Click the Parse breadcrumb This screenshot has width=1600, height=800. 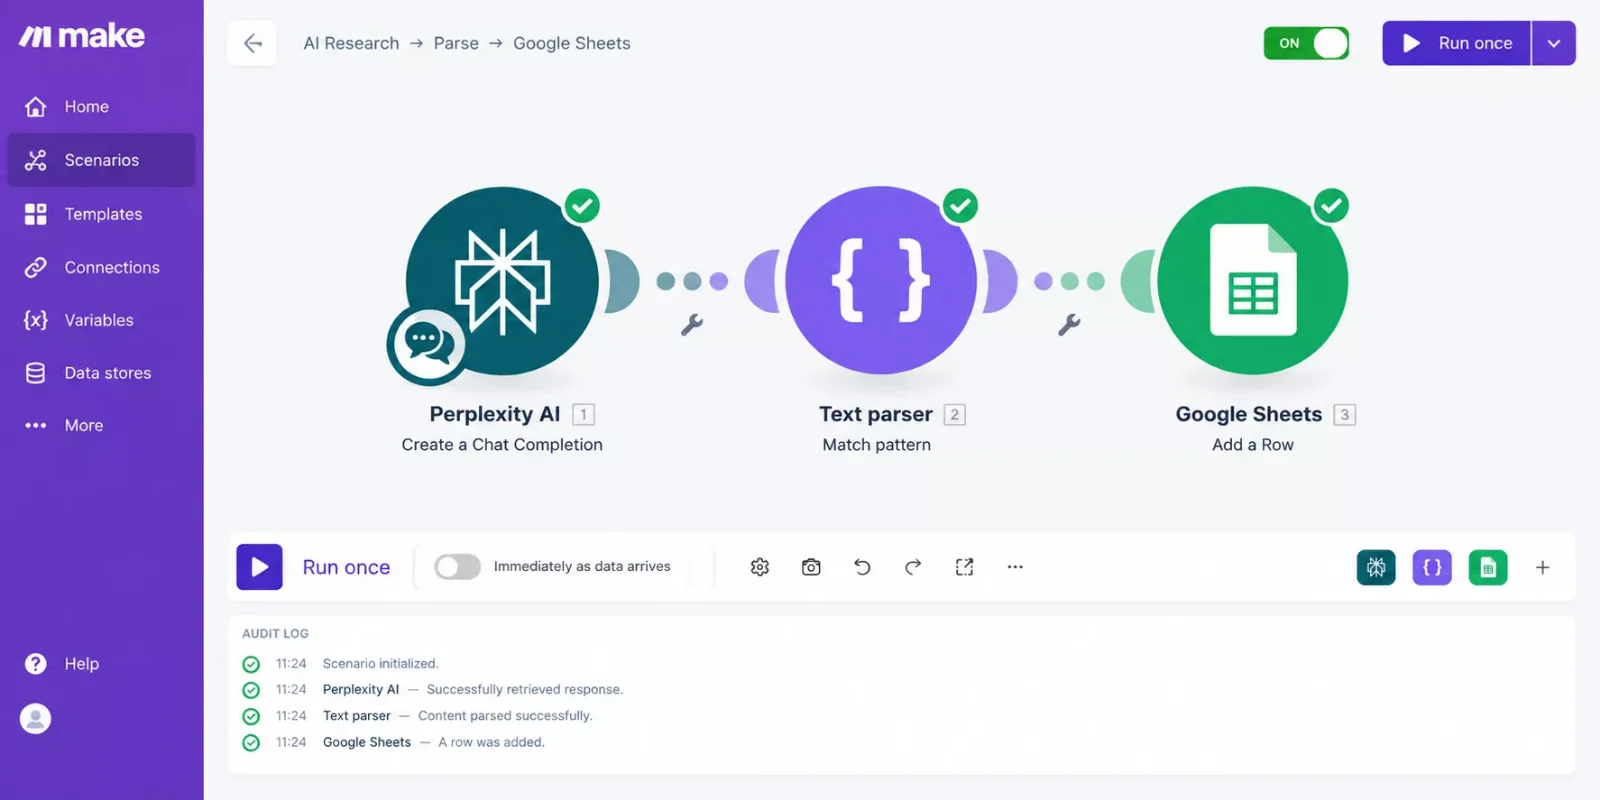(x=456, y=43)
